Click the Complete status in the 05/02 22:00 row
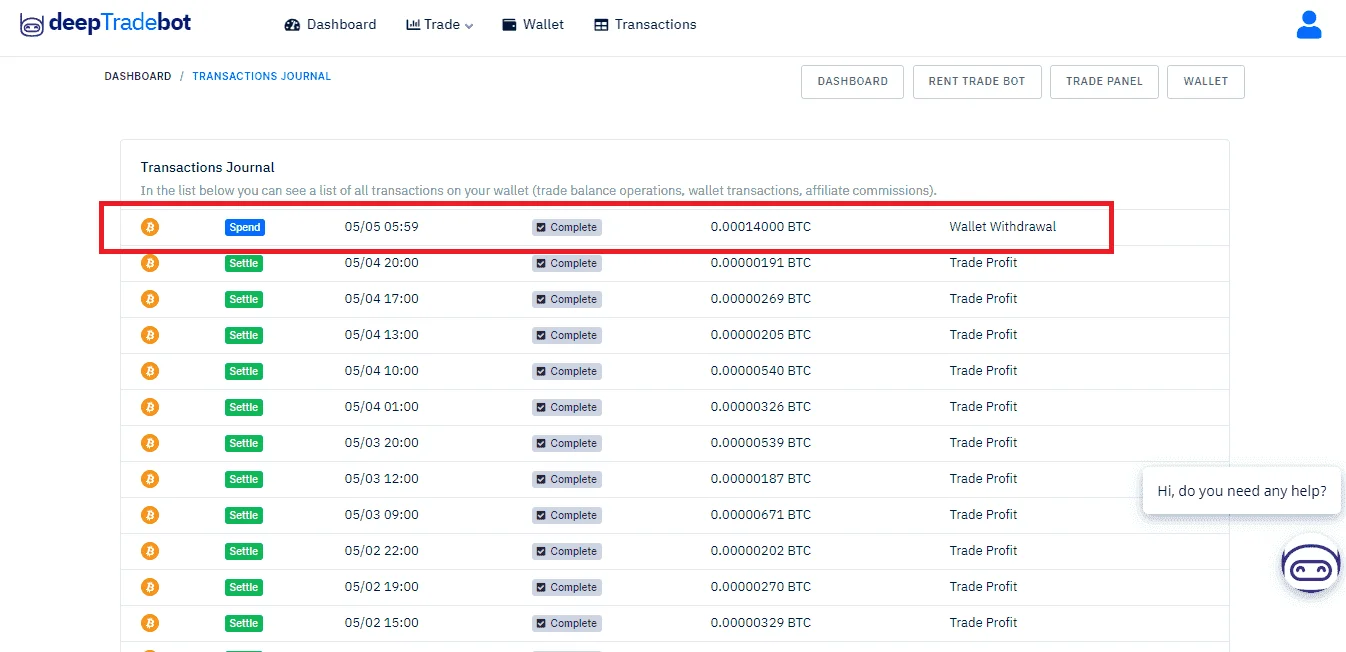Screen dimensions: 1346x652 [567, 551]
